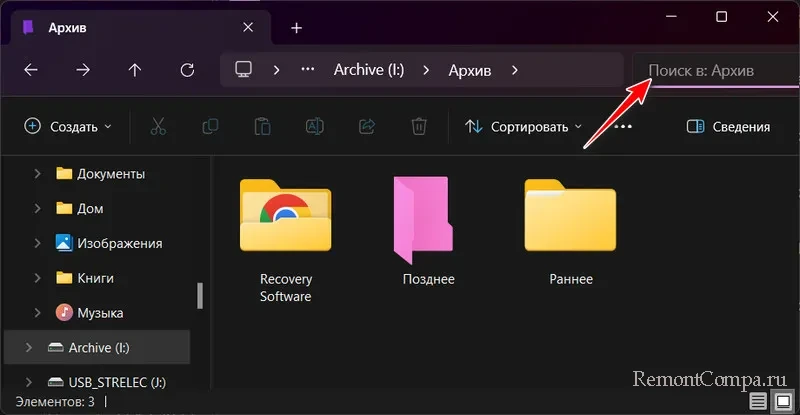Go up one folder level
The width and height of the screenshot is (800, 415).
point(135,70)
